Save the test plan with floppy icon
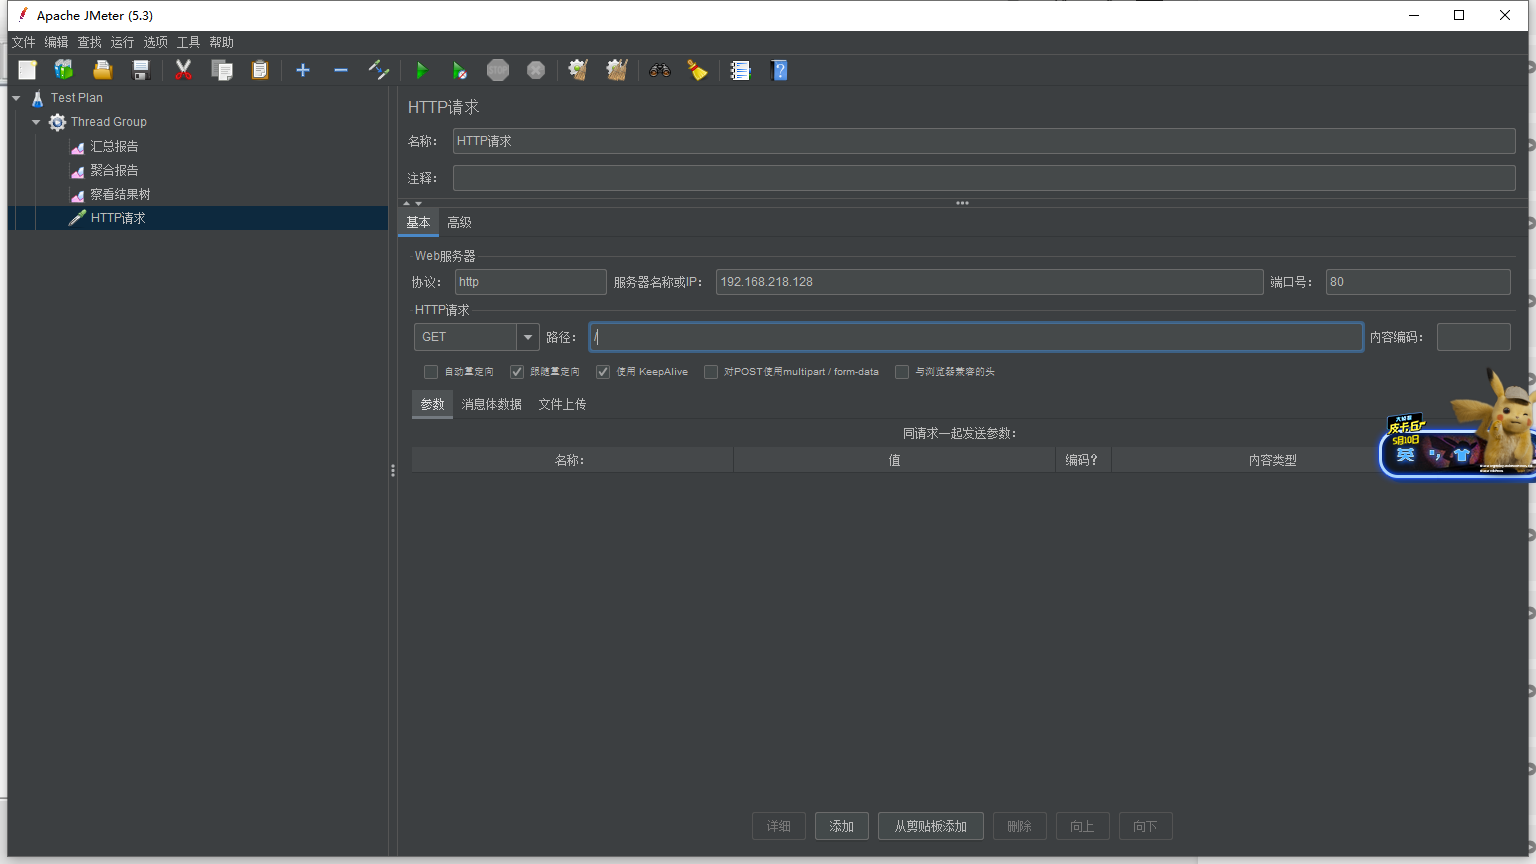Viewport: 1536px width, 864px height. coord(141,70)
